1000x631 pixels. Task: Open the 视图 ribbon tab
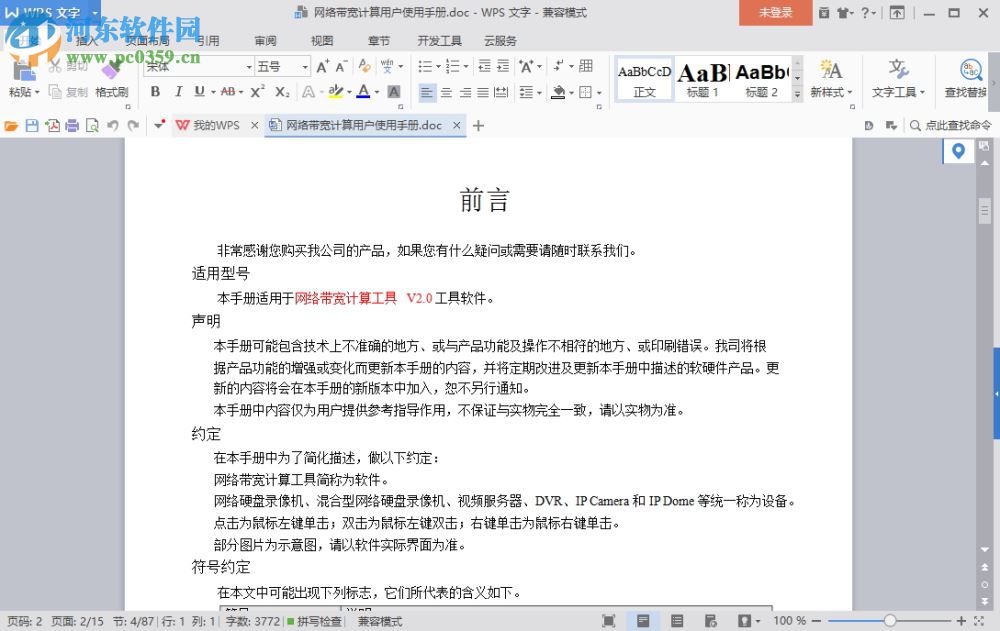321,40
